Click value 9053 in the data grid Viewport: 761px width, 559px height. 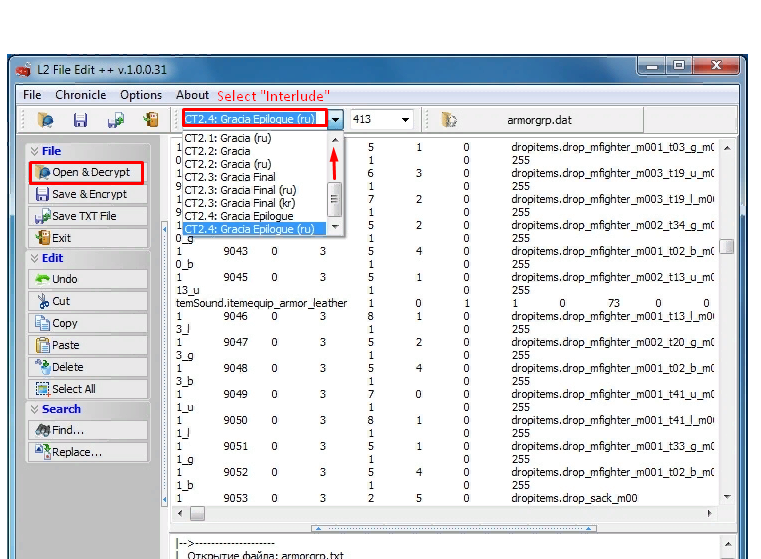point(235,498)
